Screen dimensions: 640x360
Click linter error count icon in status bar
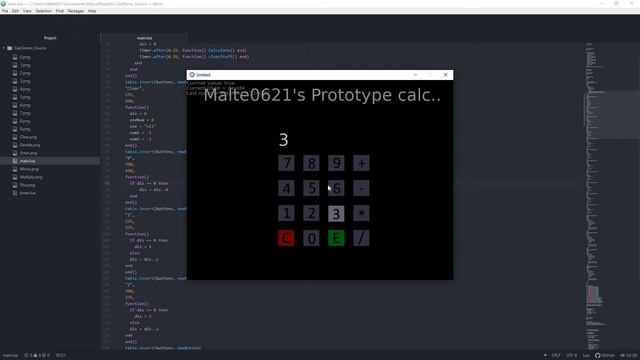pos(26,356)
